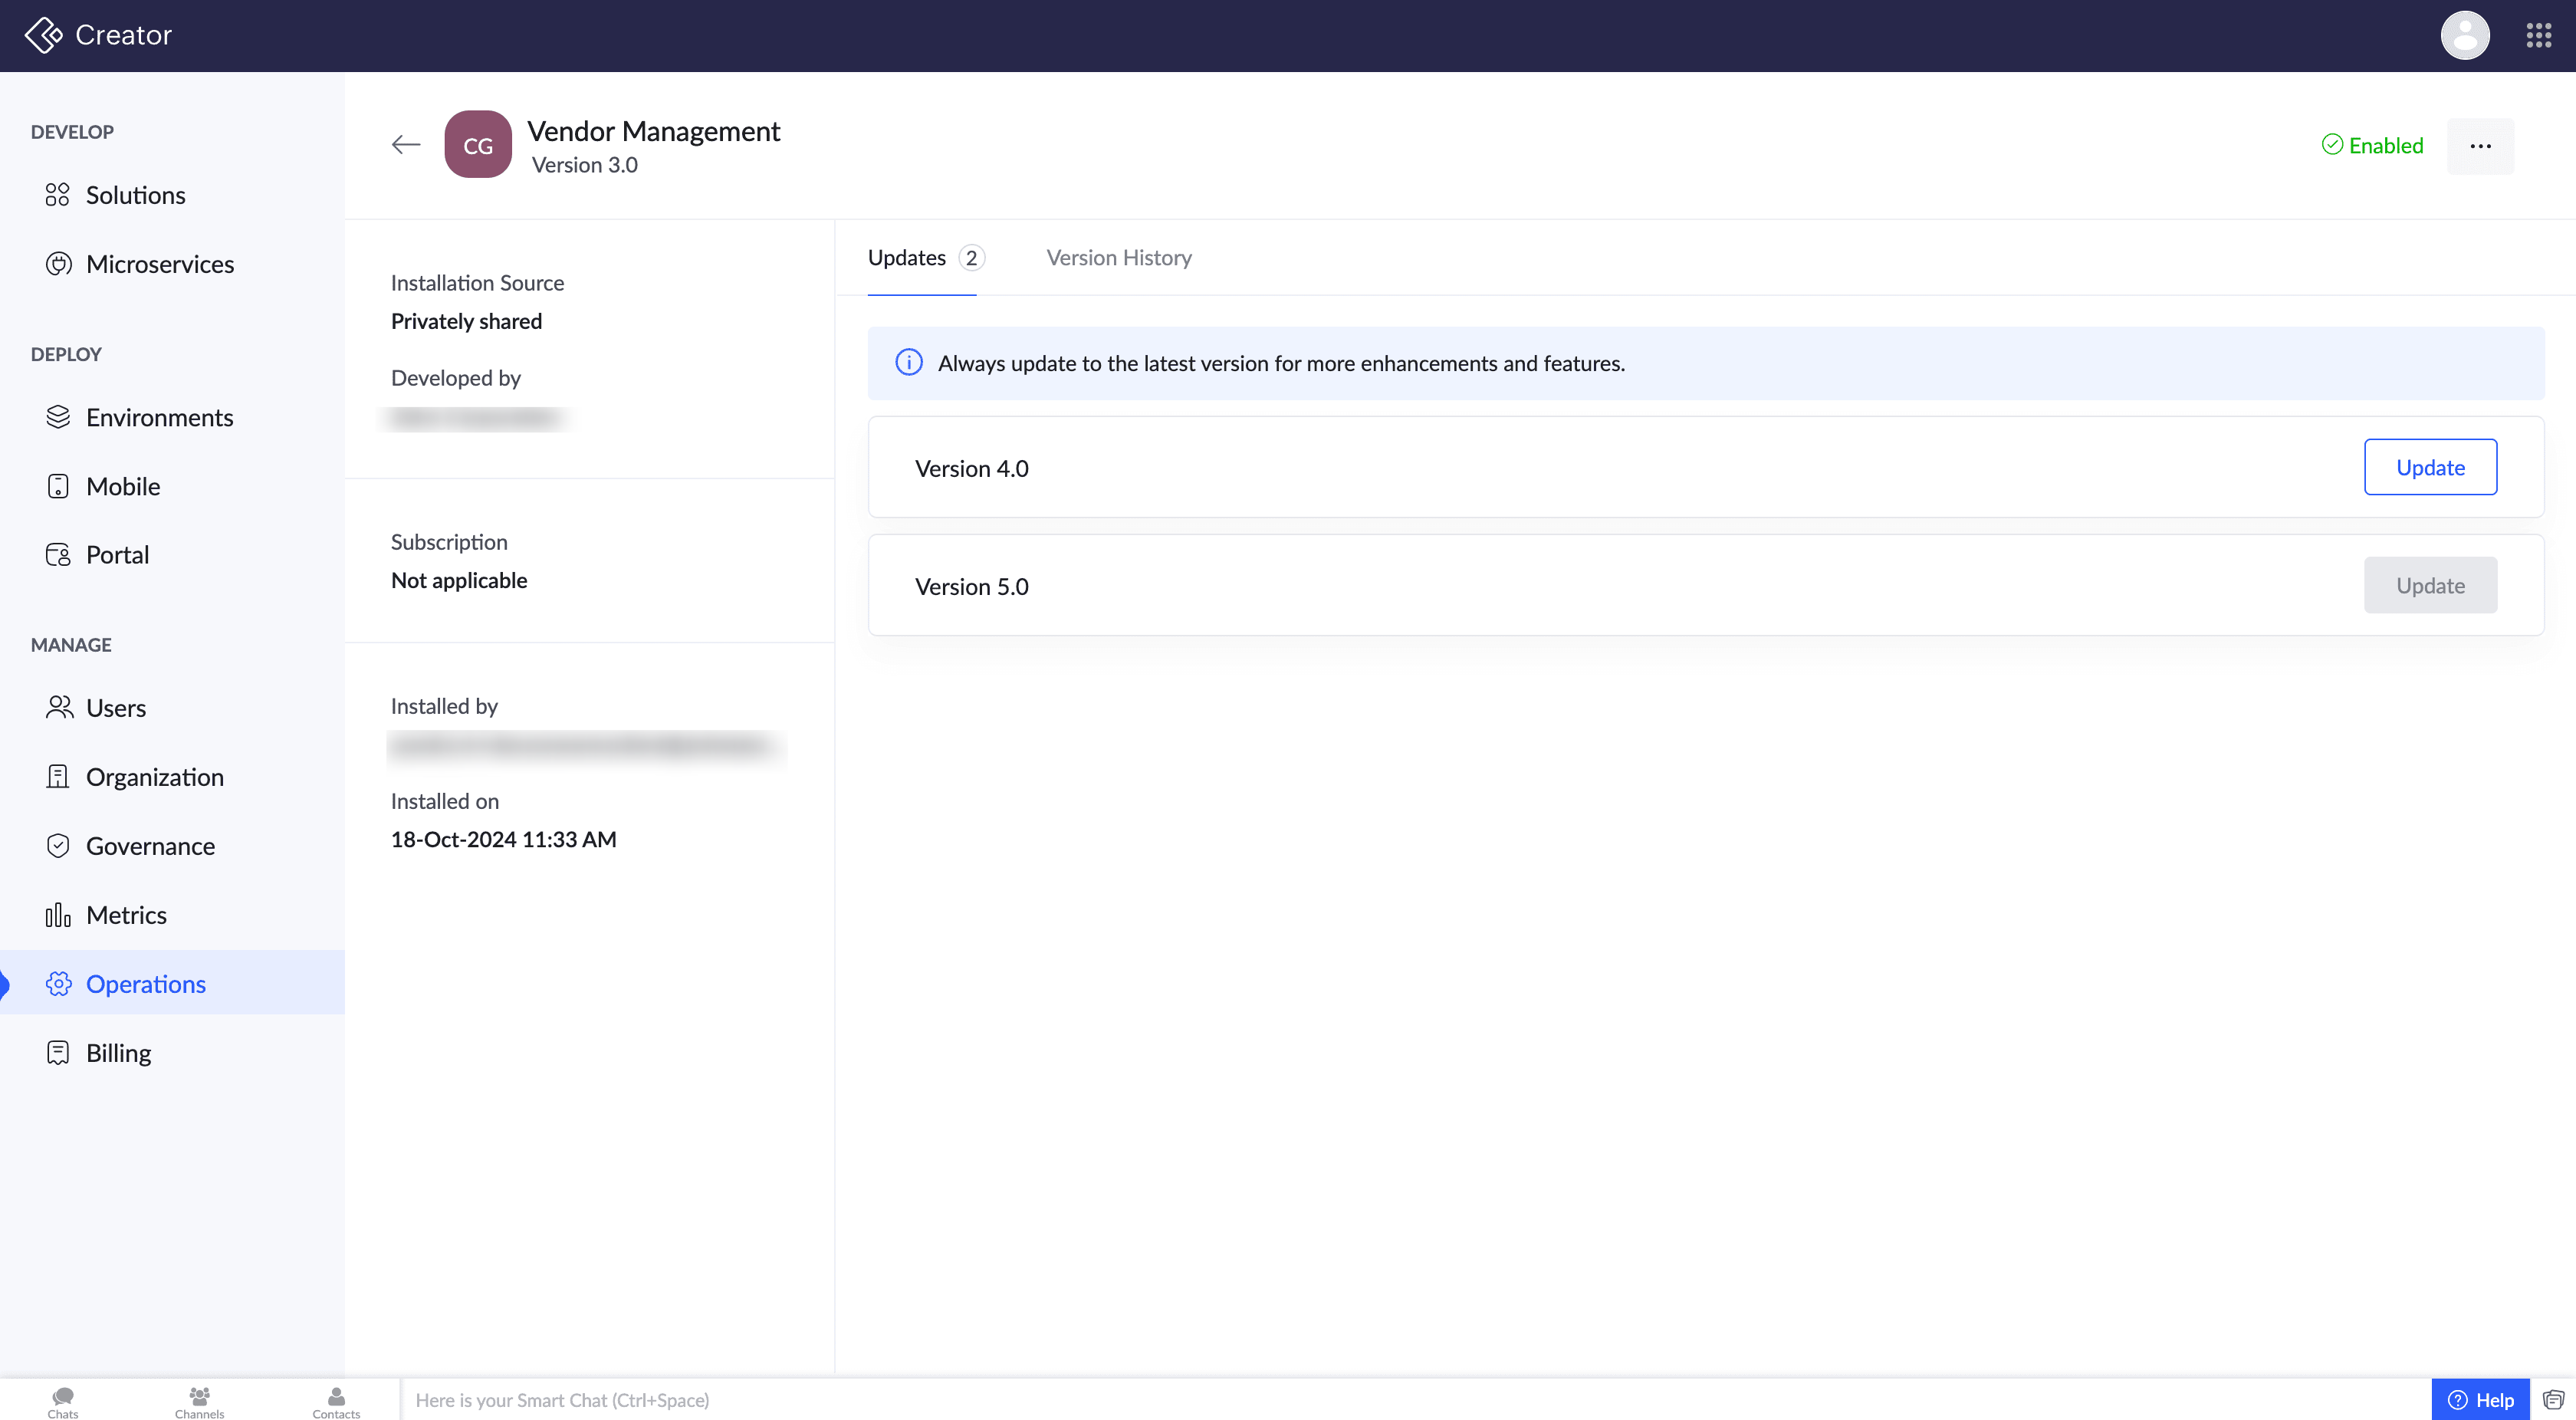Open the Portal sidebar item
Image resolution: width=2576 pixels, height=1420 pixels.
[117, 555]
